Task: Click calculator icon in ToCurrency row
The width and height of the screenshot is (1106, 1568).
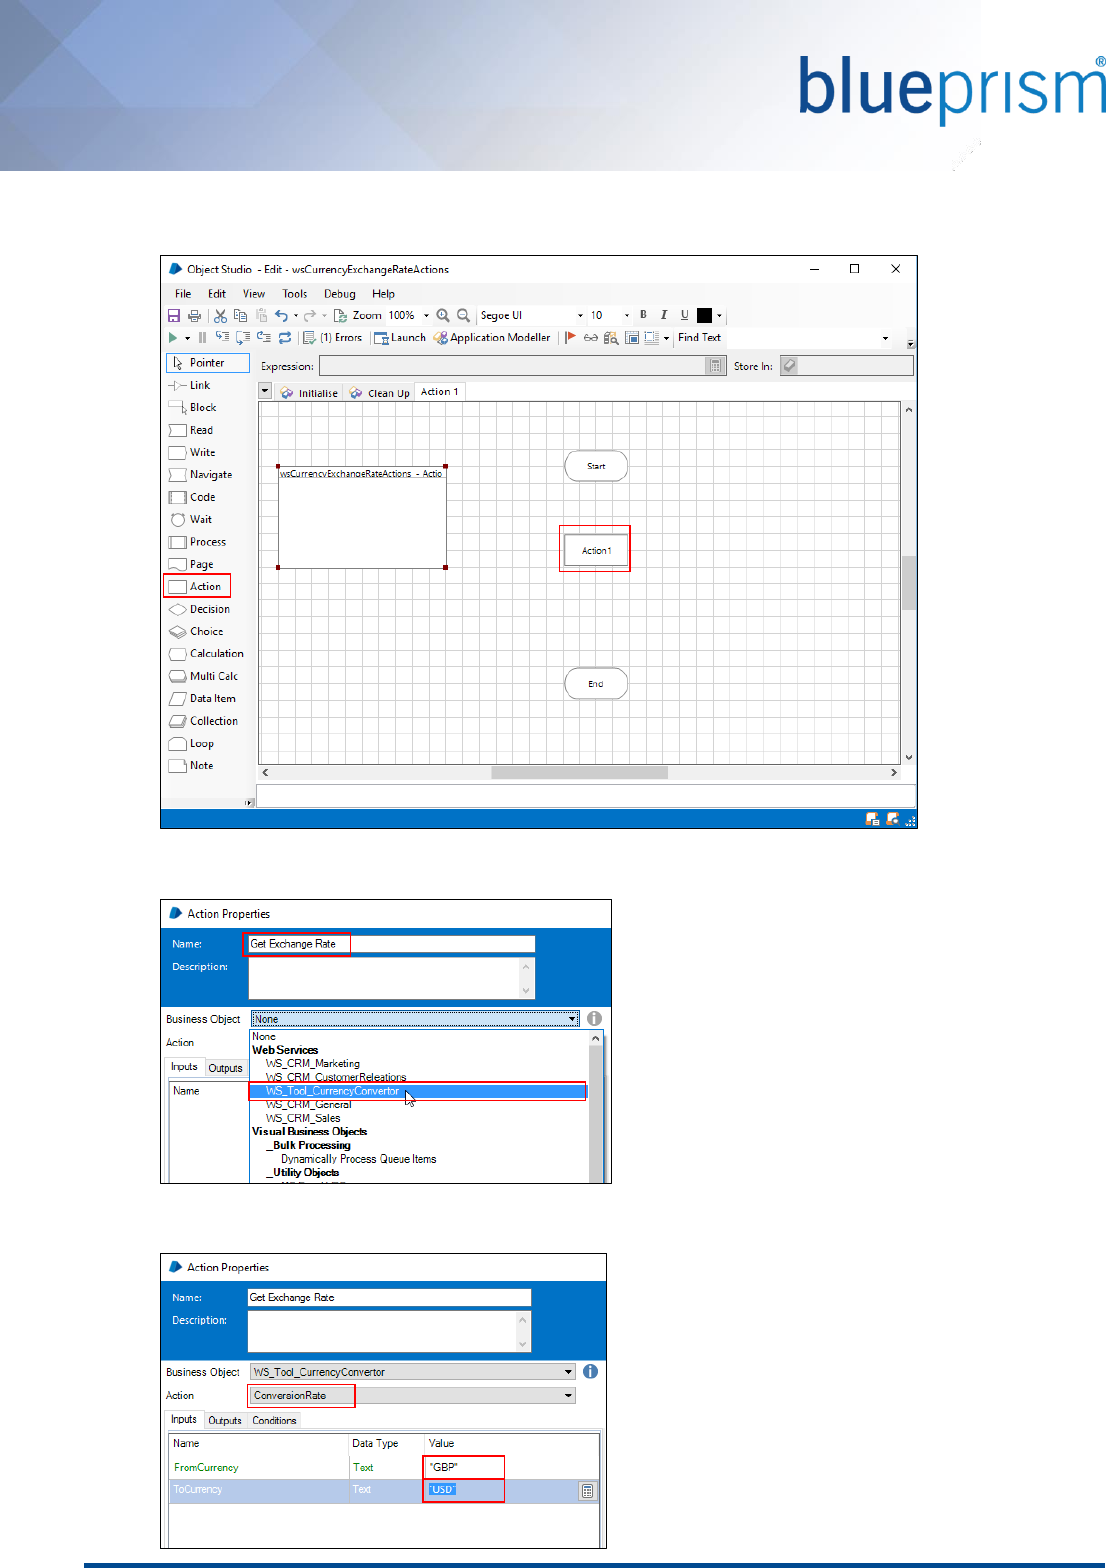Action: [x=588, y=1491]
